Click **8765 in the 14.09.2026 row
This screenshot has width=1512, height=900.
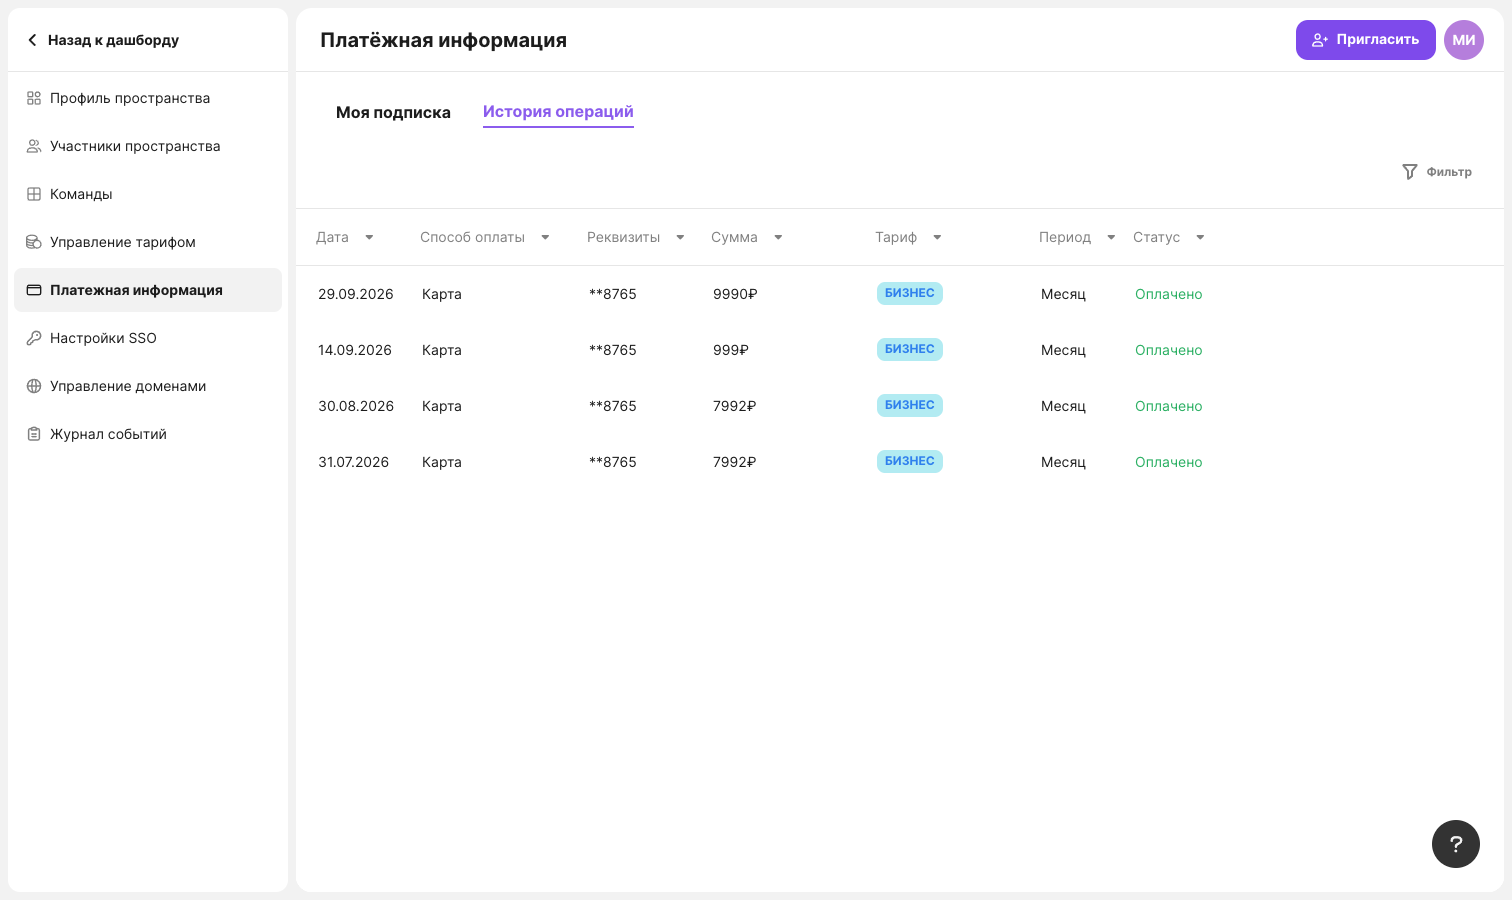coord(613,350)
